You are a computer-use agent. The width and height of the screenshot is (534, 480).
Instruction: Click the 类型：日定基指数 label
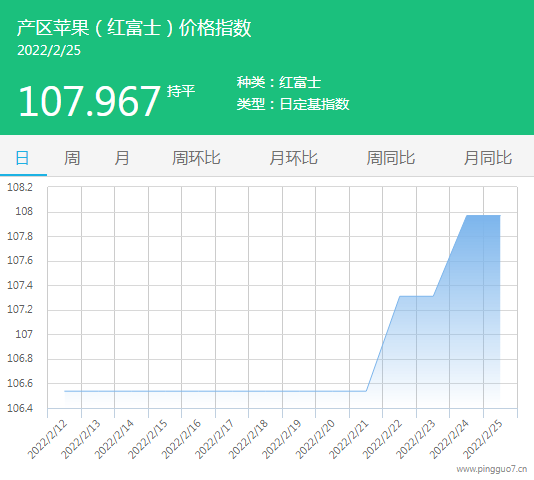(x=293, y=104)
